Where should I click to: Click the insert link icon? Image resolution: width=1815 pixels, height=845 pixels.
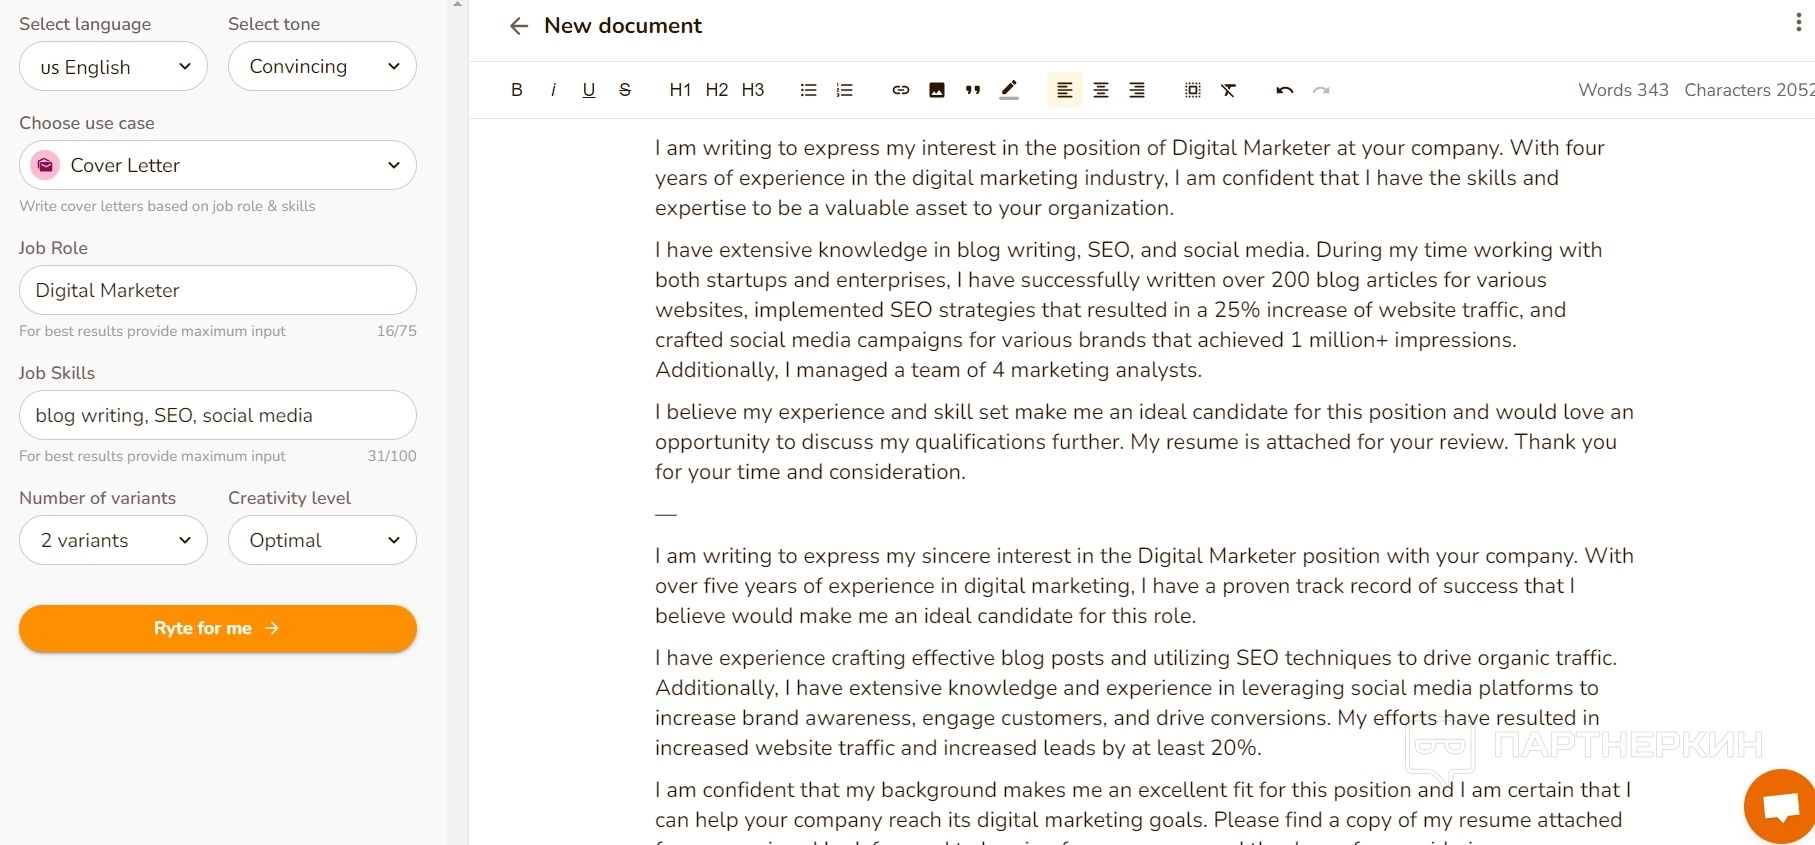(x=901, y=90)
